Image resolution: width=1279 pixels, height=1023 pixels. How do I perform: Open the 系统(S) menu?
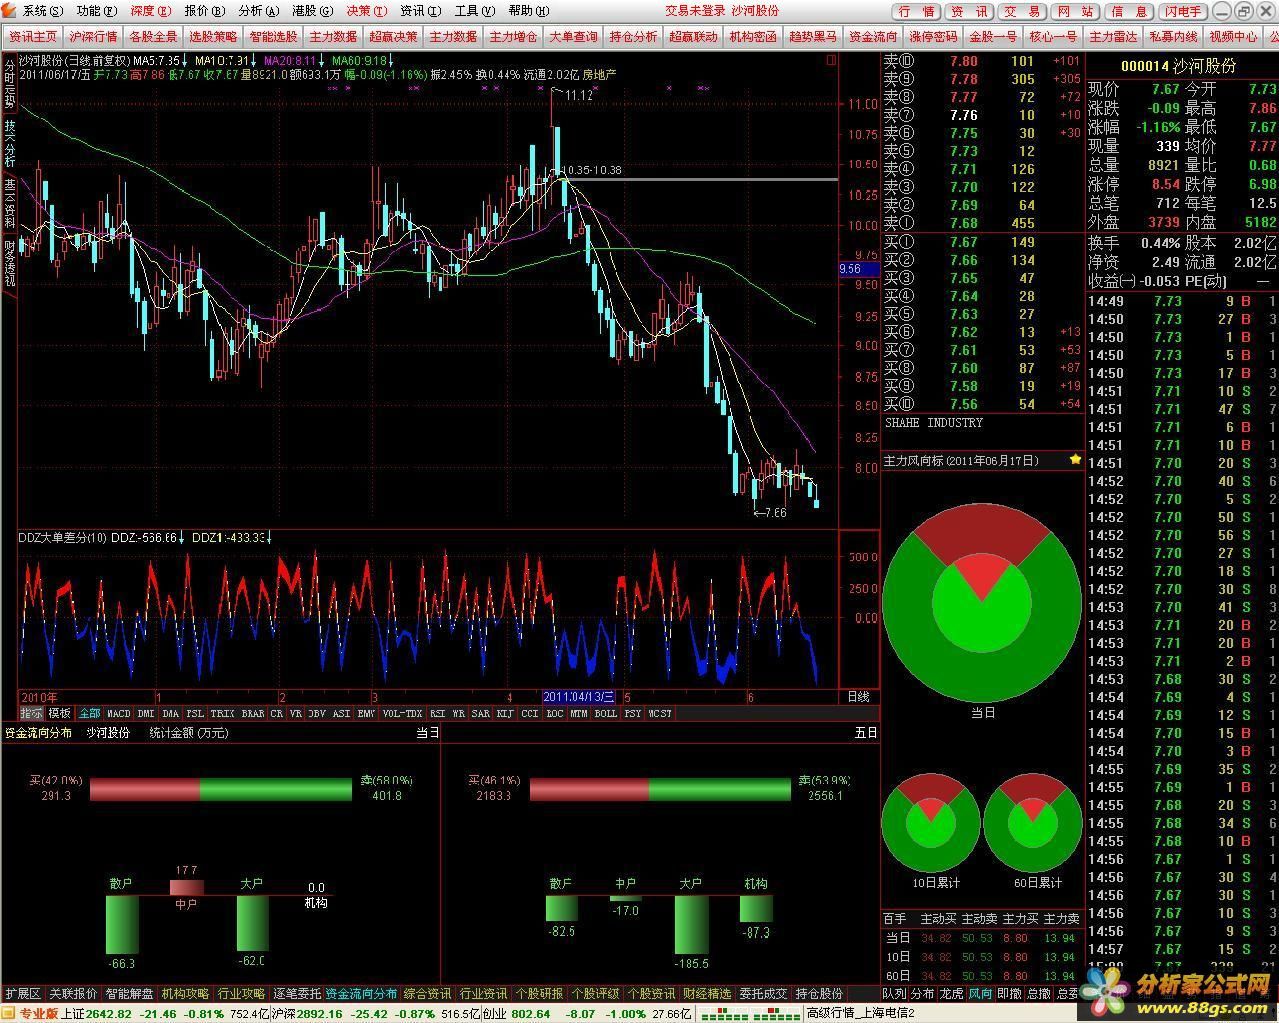[42, 11]
